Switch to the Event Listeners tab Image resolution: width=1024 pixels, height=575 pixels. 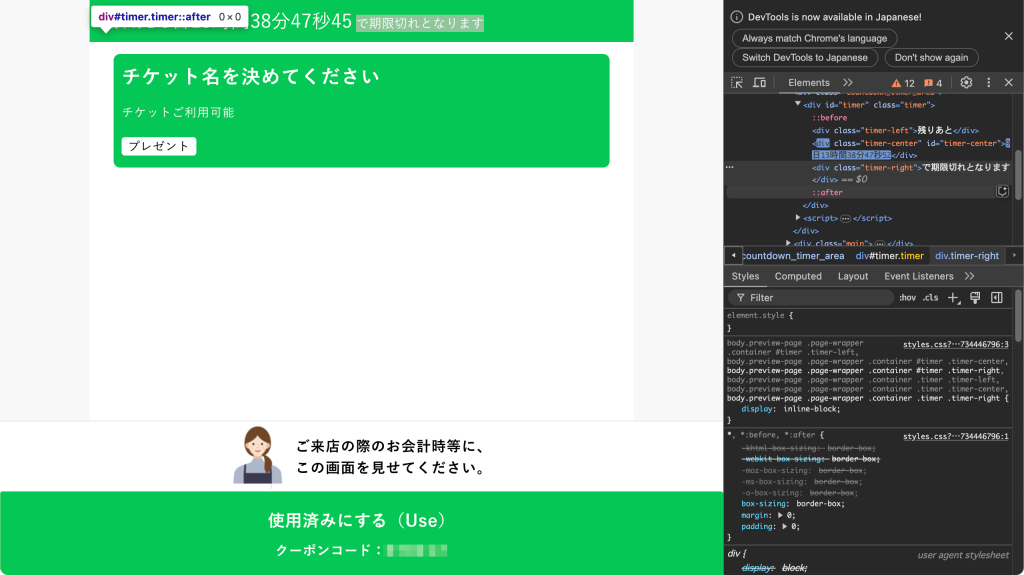[918, 276]
